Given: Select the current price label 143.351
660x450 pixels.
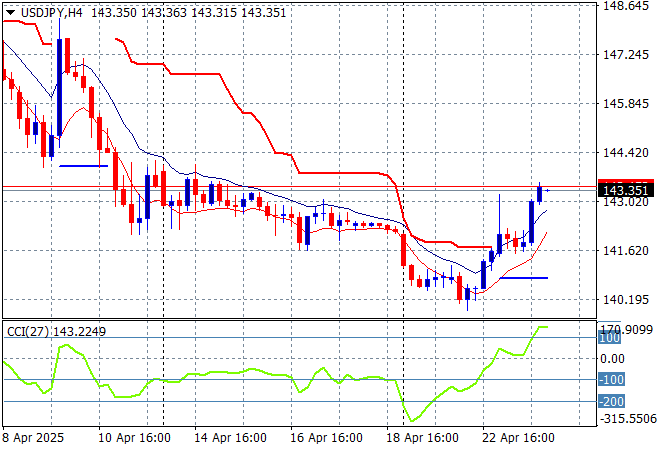Looking at the screenshot, I should pyautogui.click(x=625, y=191).
